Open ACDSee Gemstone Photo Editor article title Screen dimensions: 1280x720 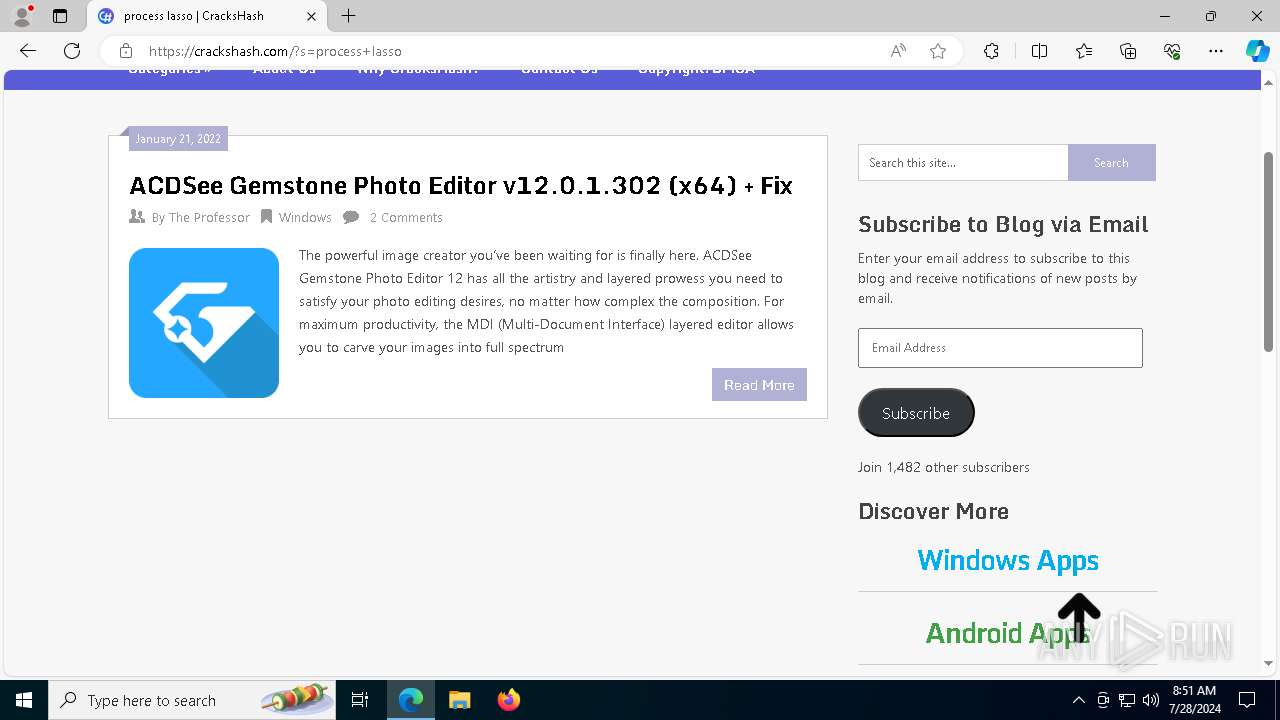pyautogui.click(x=461, y=185)
